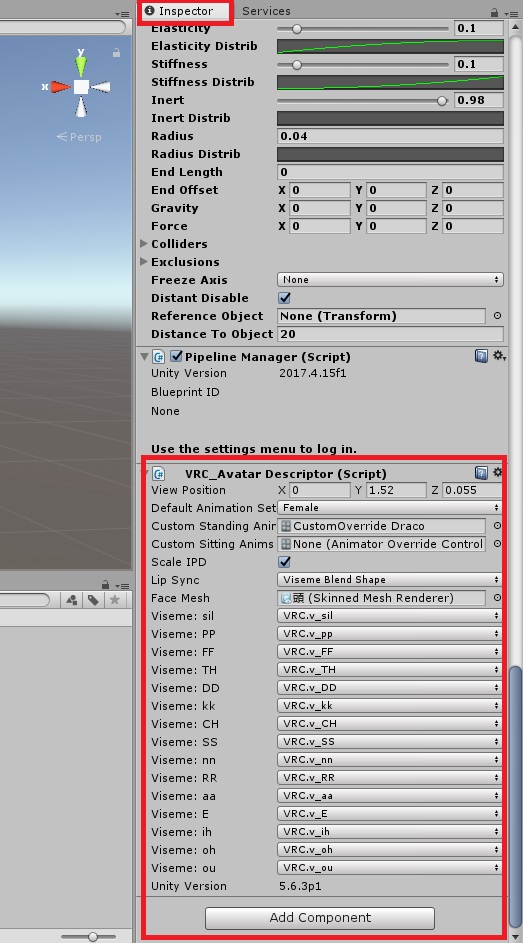Open VRC_Avatar Descriptor gear settings menu
This screenshot has width=523, height=943.
(x=498, y=473)
